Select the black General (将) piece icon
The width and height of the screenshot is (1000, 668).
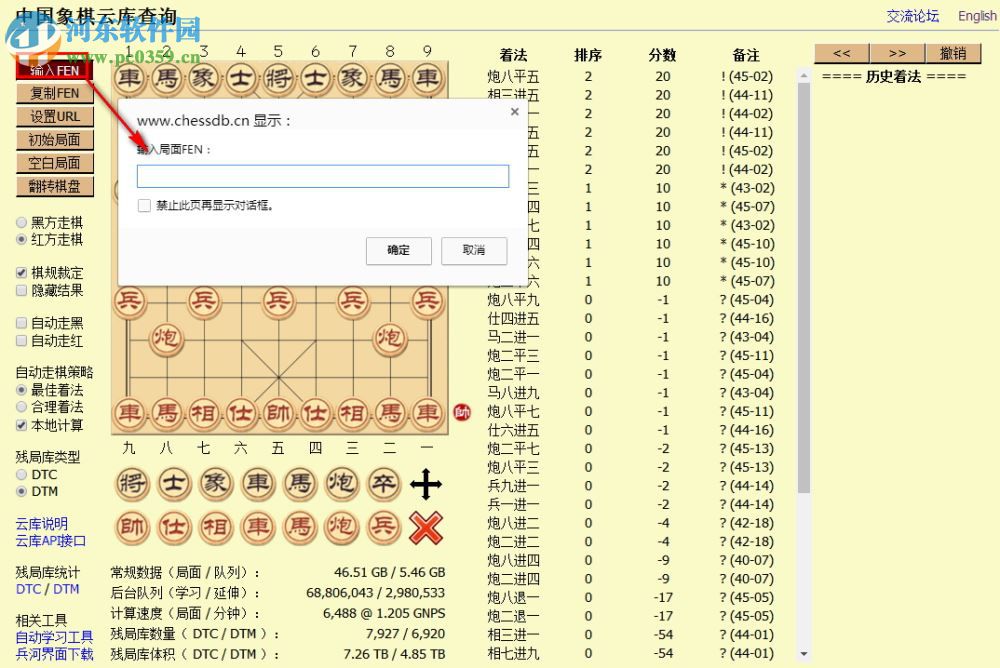click(131, 484)
